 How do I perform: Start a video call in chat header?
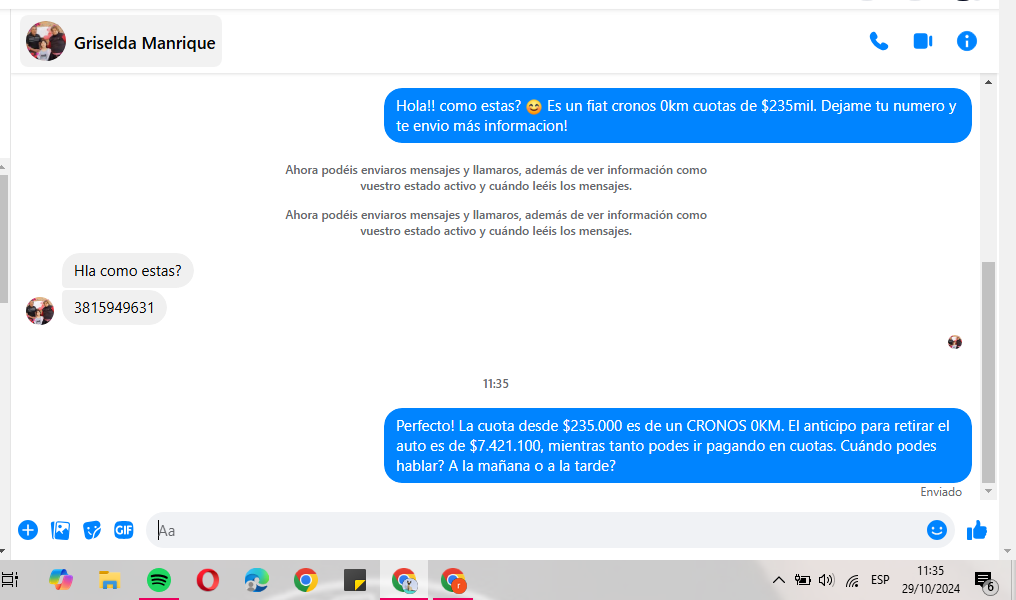[x=923, y=41]
